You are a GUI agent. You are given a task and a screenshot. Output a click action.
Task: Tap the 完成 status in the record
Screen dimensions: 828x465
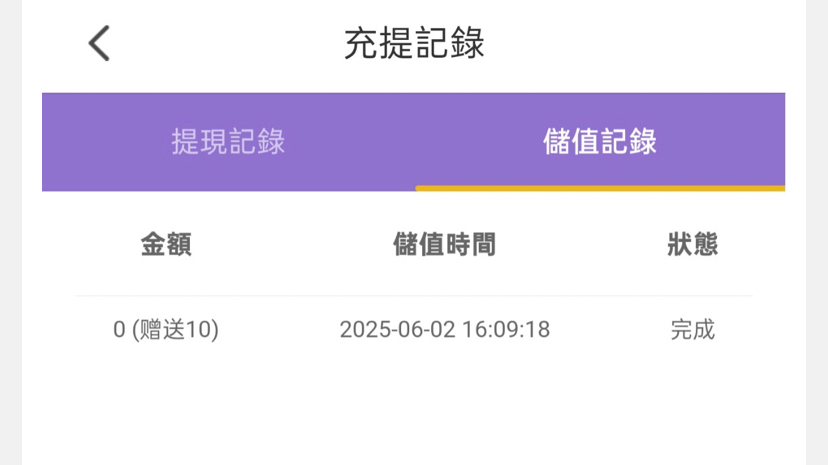(x=692, y=330)
